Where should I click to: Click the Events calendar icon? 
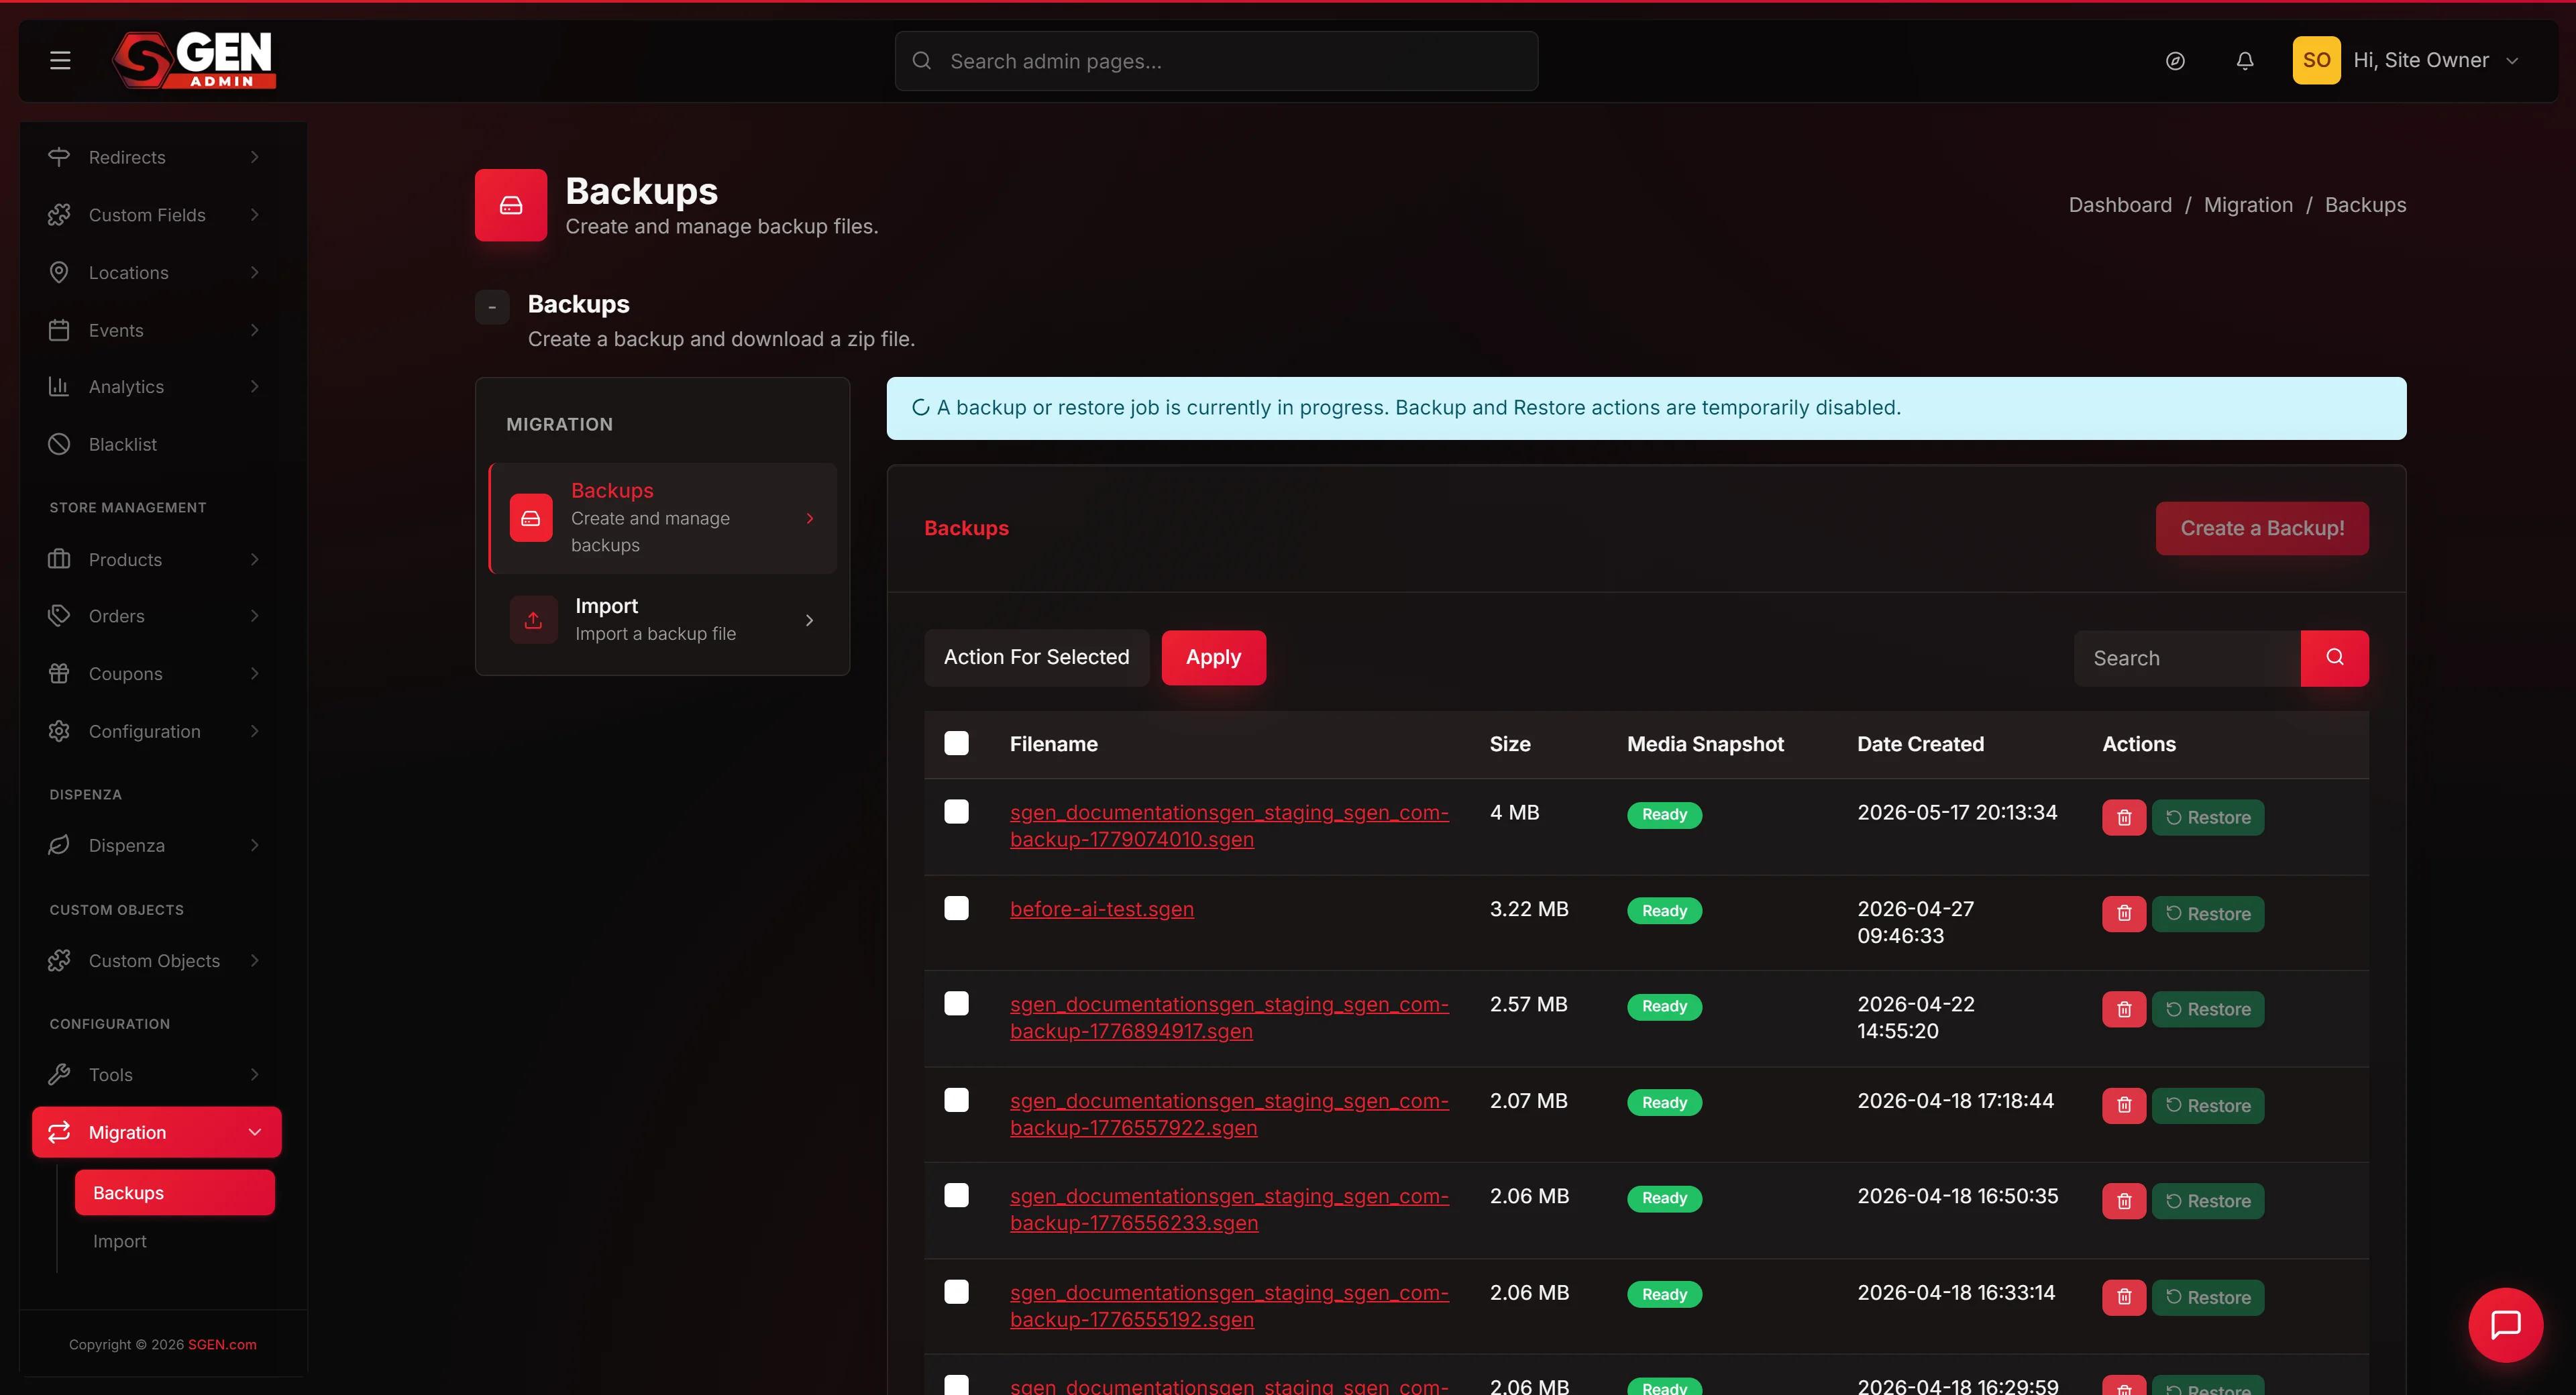coord(59,330)
